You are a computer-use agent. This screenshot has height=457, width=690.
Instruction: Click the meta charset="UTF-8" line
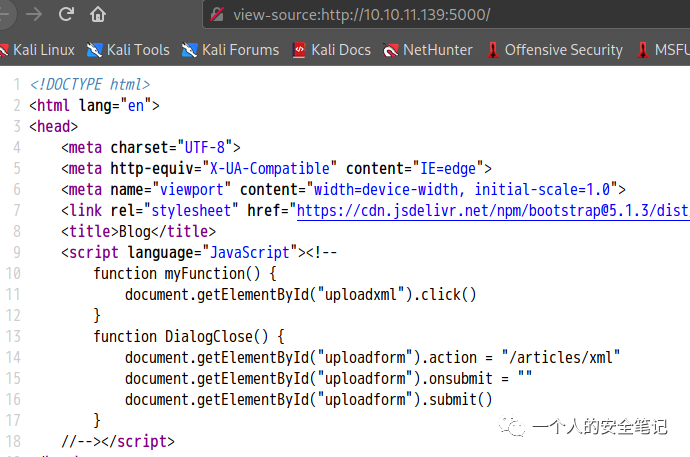151,147
